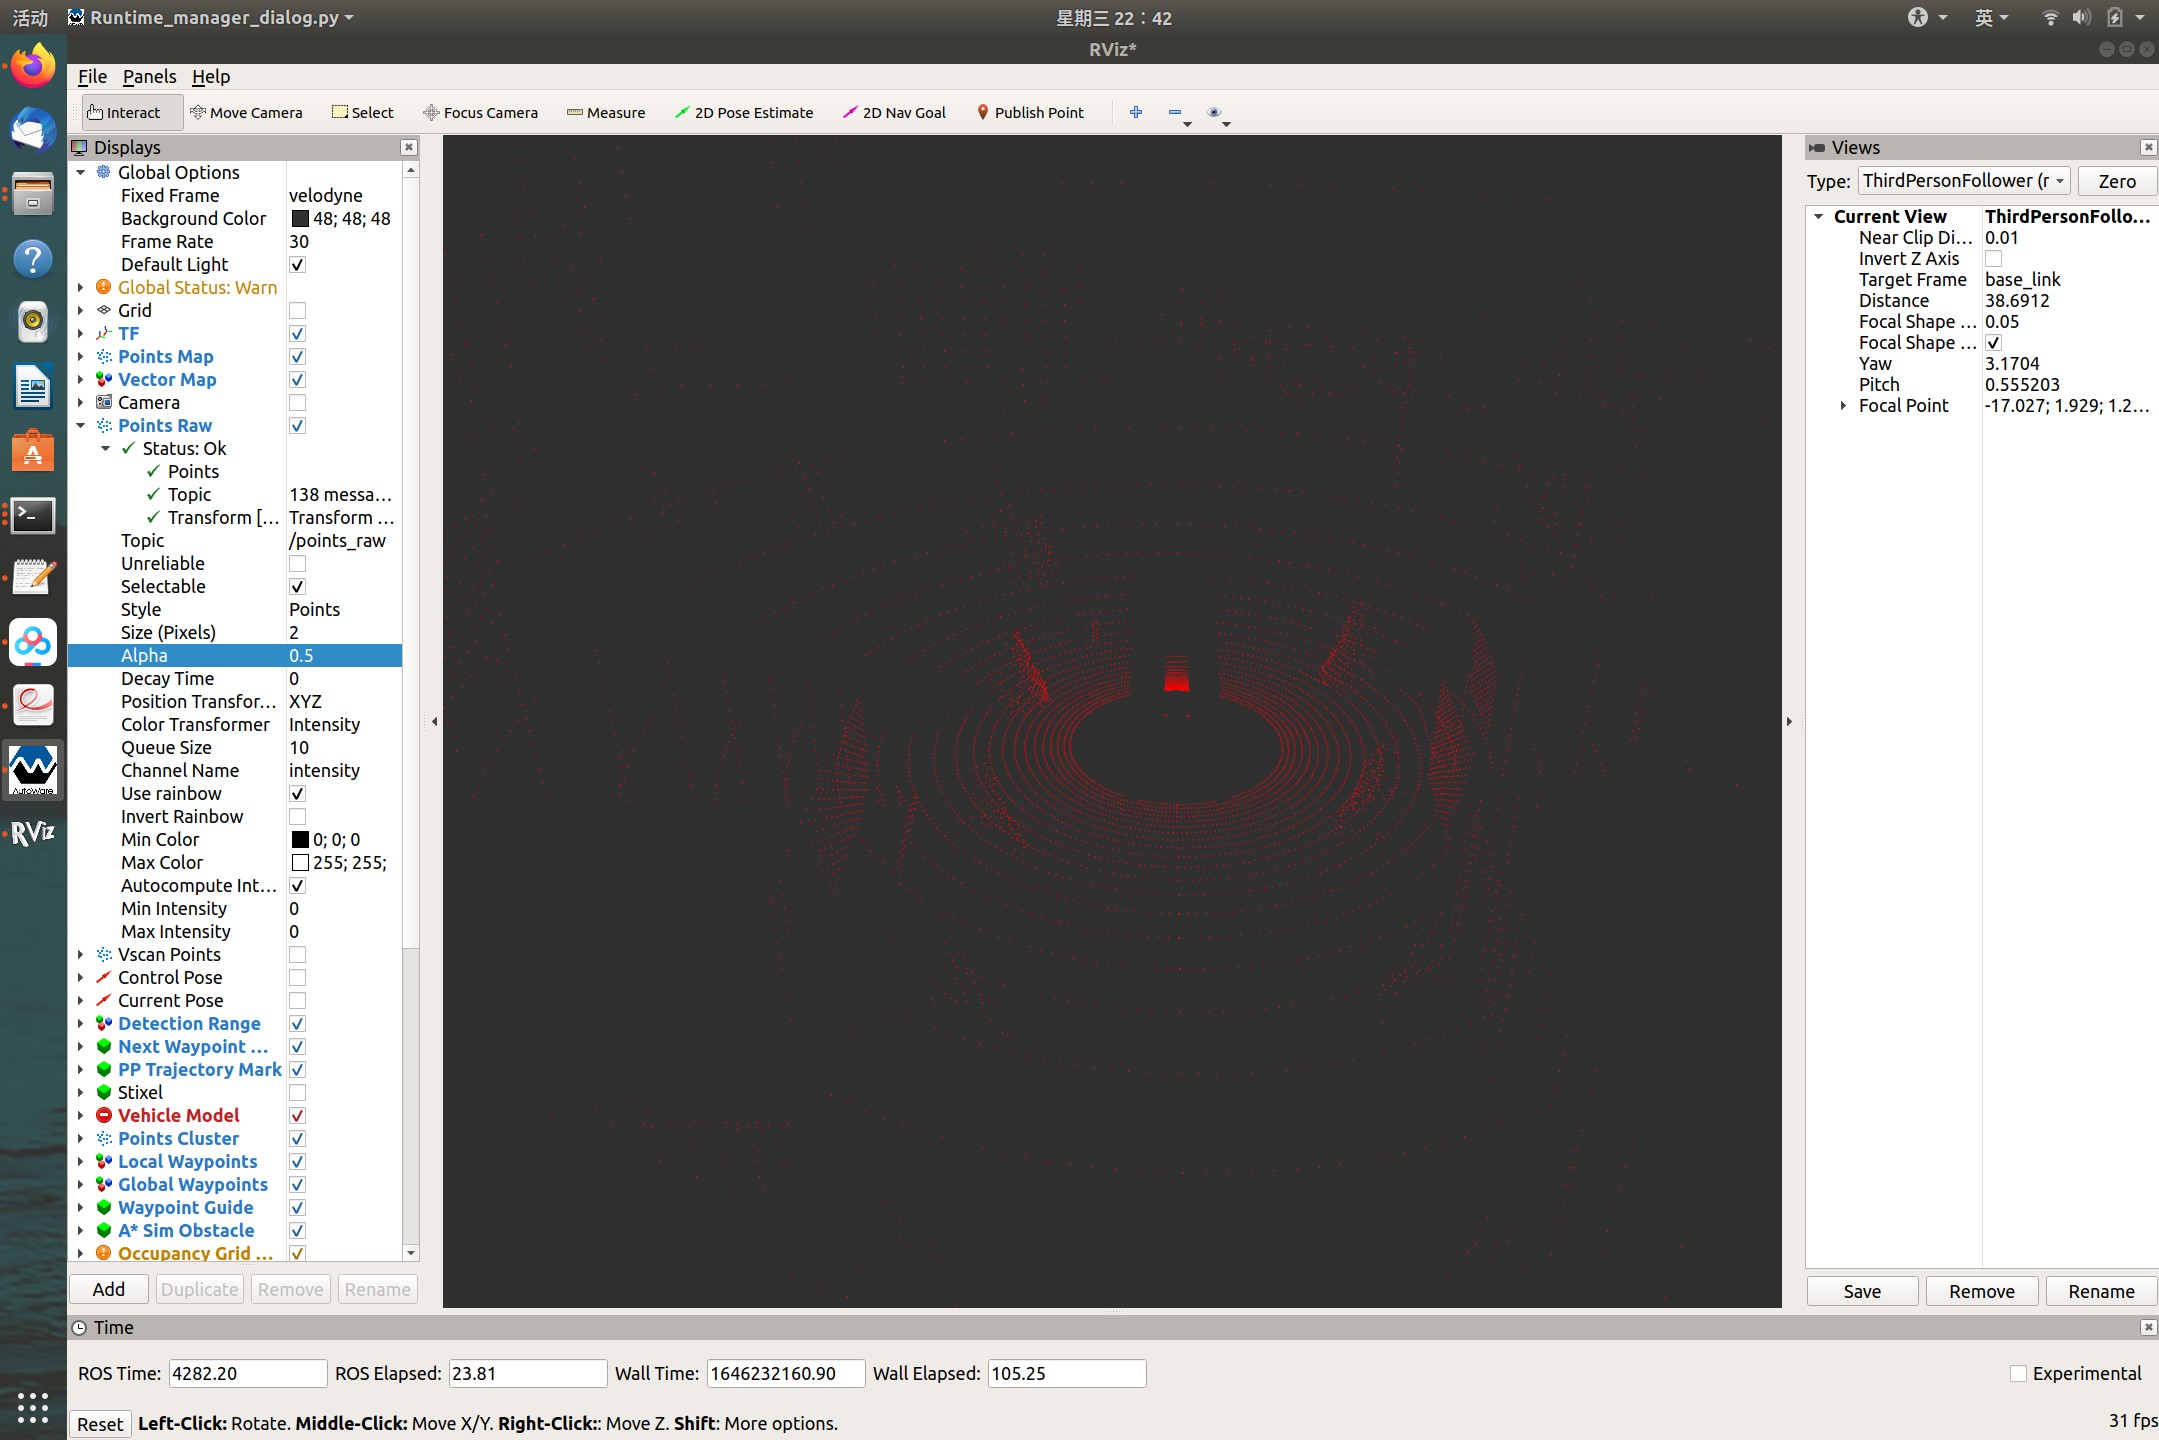Select the Move Camera tool

(246, 112)
